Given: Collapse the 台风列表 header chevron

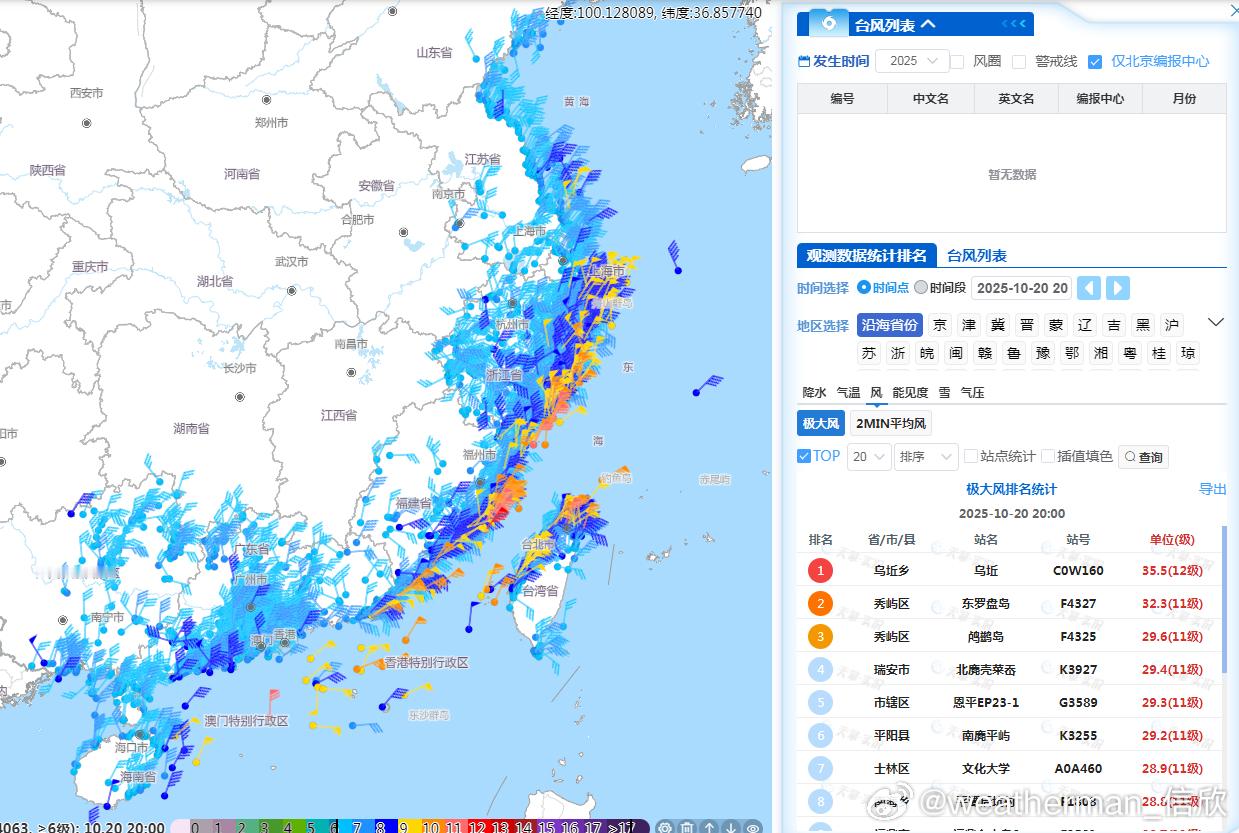Looking at the screenshot, I should pos(928,24).
